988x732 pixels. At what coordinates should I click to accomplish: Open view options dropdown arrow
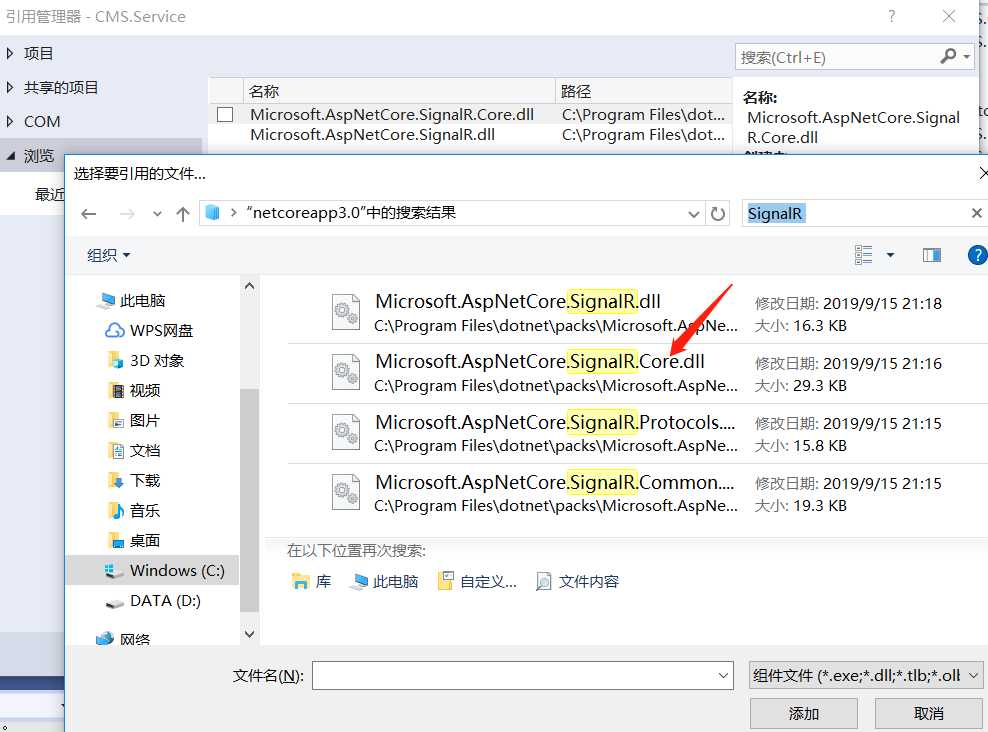890,254
